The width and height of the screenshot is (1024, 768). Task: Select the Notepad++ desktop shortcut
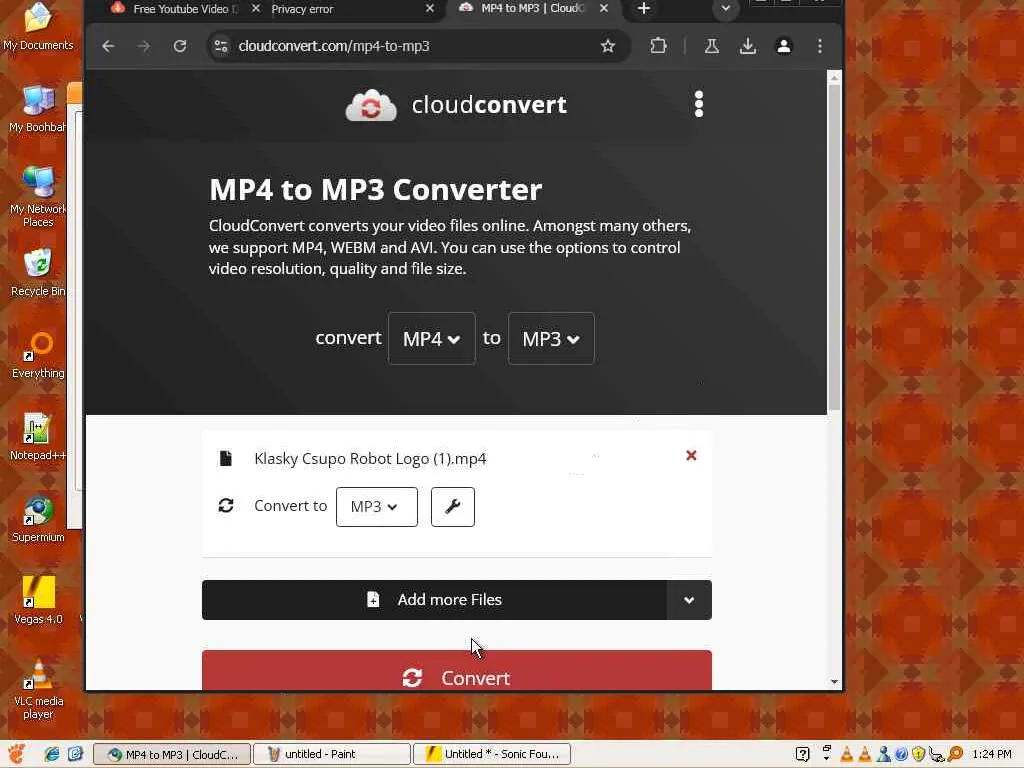38,436
